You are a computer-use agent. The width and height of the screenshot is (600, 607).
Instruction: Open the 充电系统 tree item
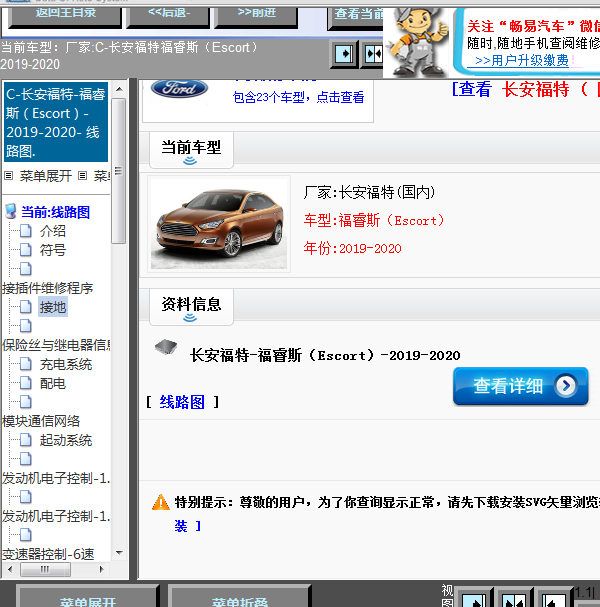point(66,364)
